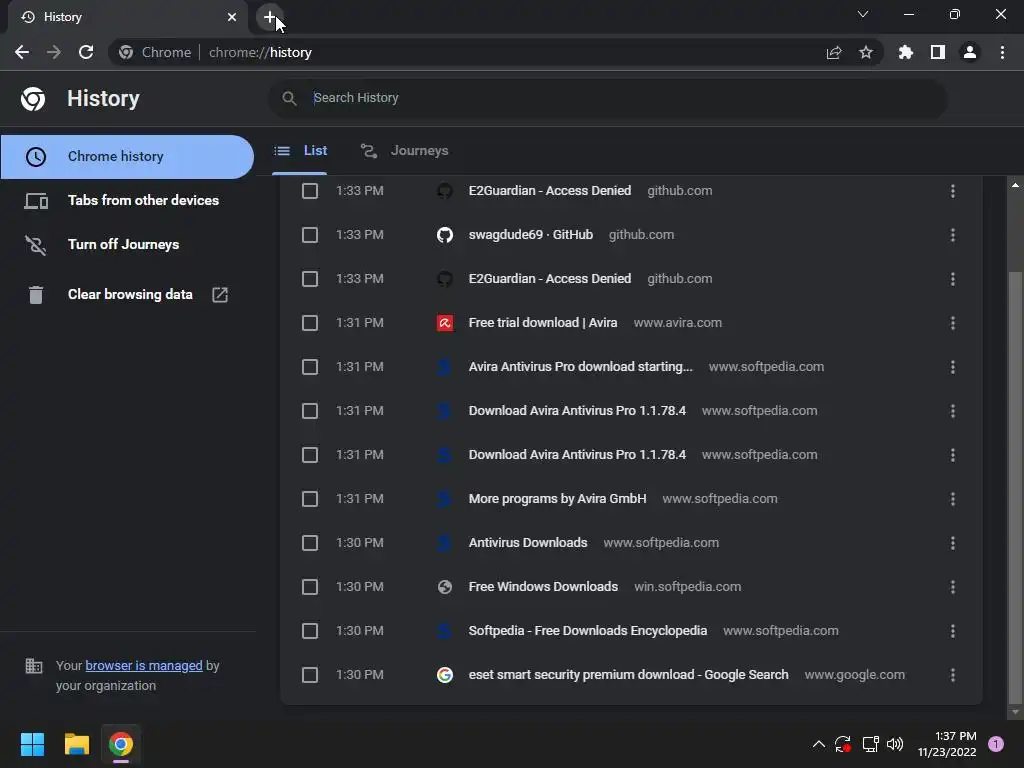Check More programs by Avira GmbH entry
Viewport: 1024px width, 768px height.
point(310,499)
